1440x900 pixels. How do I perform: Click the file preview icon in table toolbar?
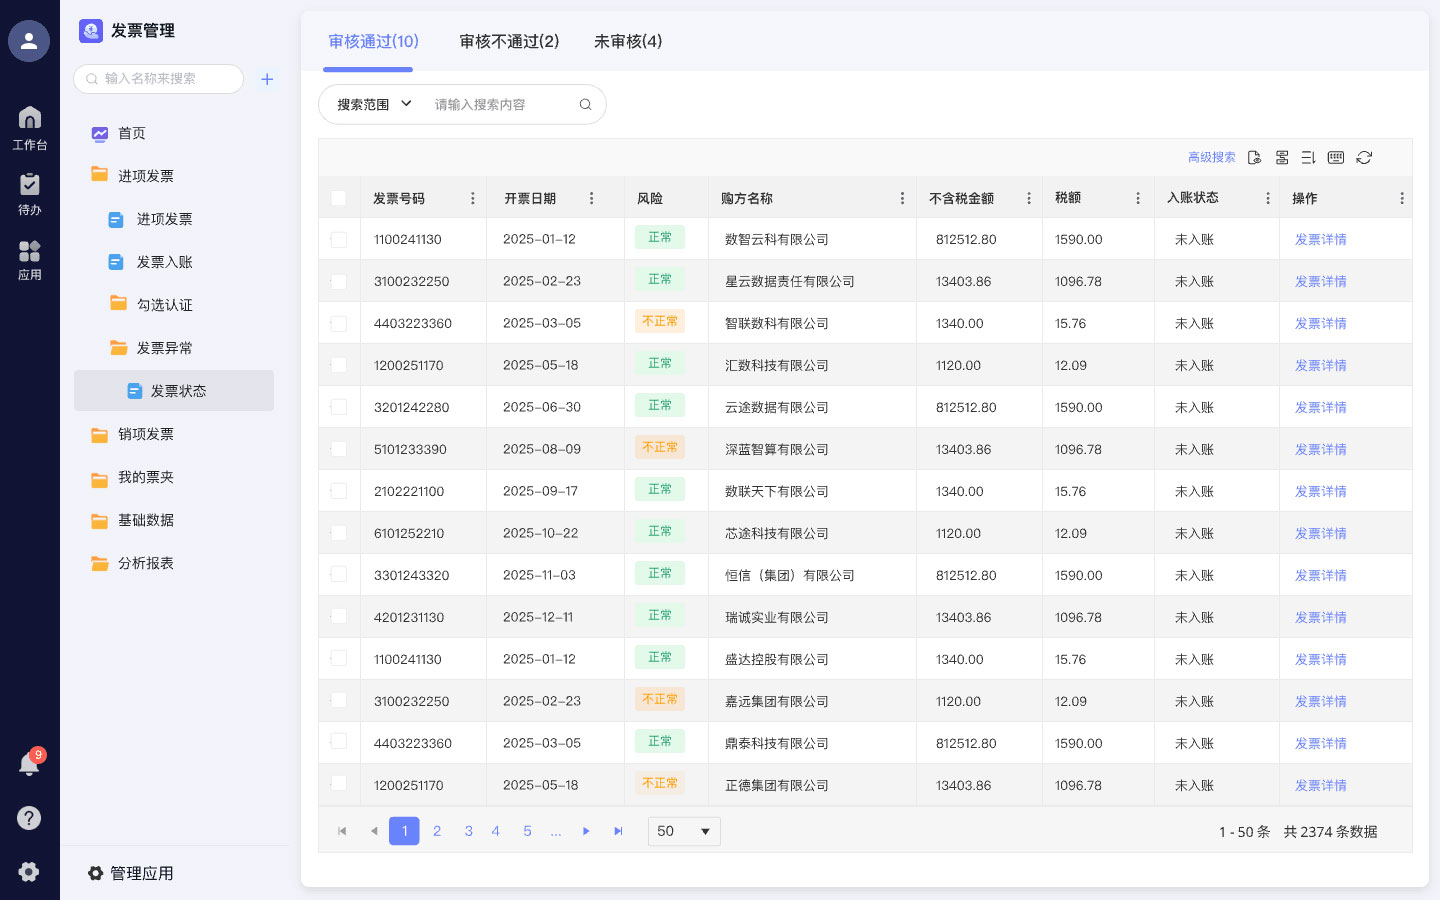tap(1254, 157)
